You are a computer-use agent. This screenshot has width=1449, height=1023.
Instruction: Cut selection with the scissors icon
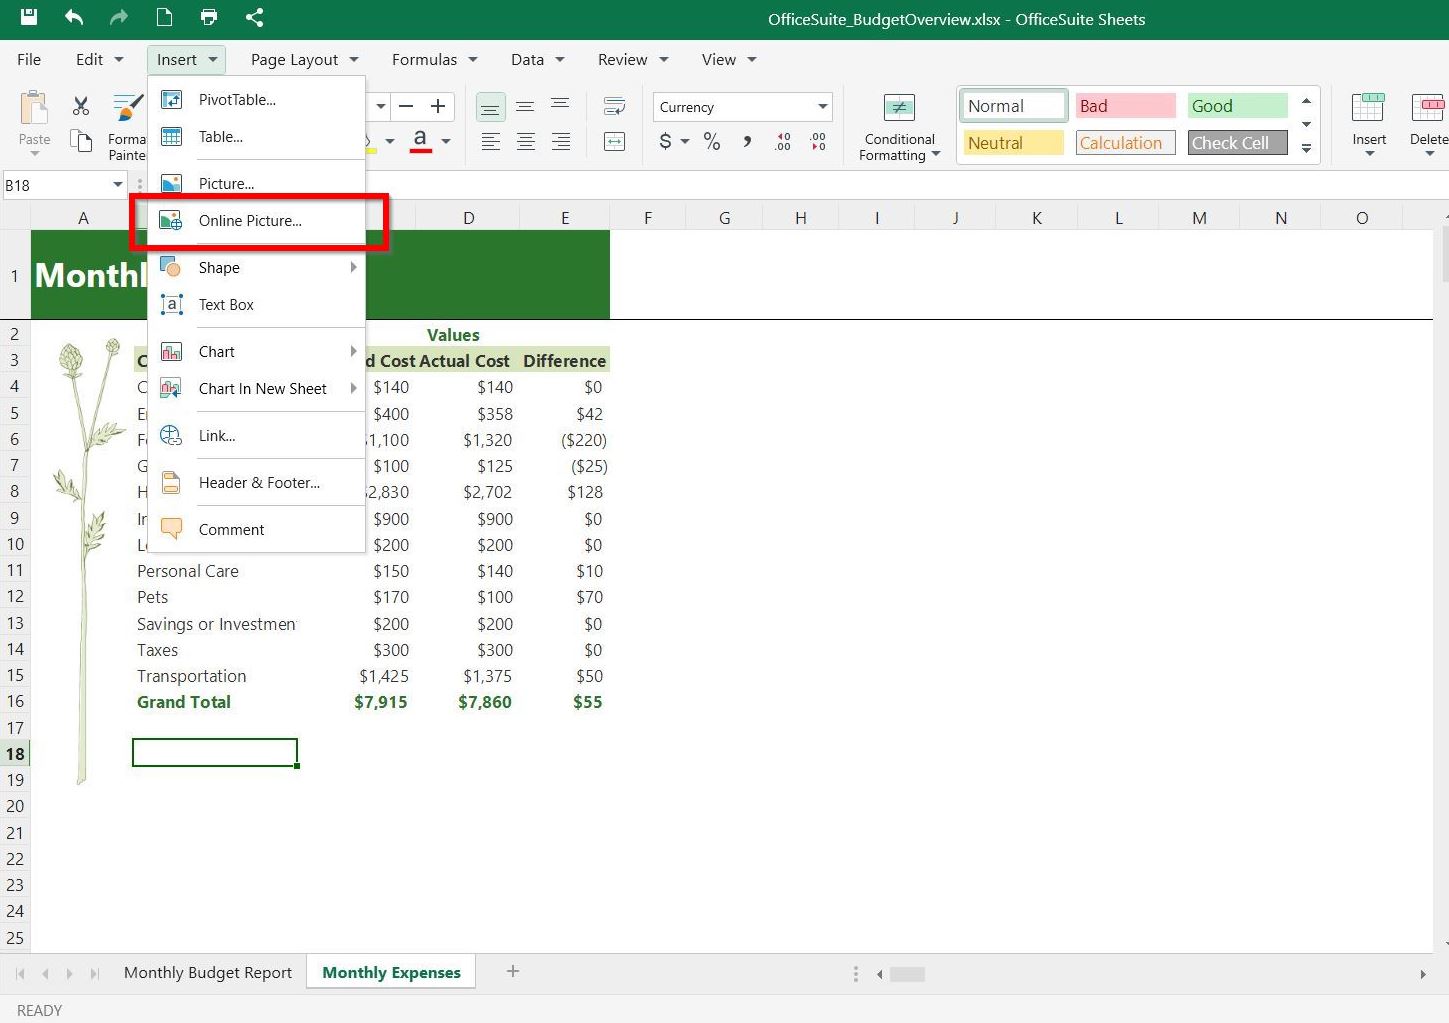point(81,106)
